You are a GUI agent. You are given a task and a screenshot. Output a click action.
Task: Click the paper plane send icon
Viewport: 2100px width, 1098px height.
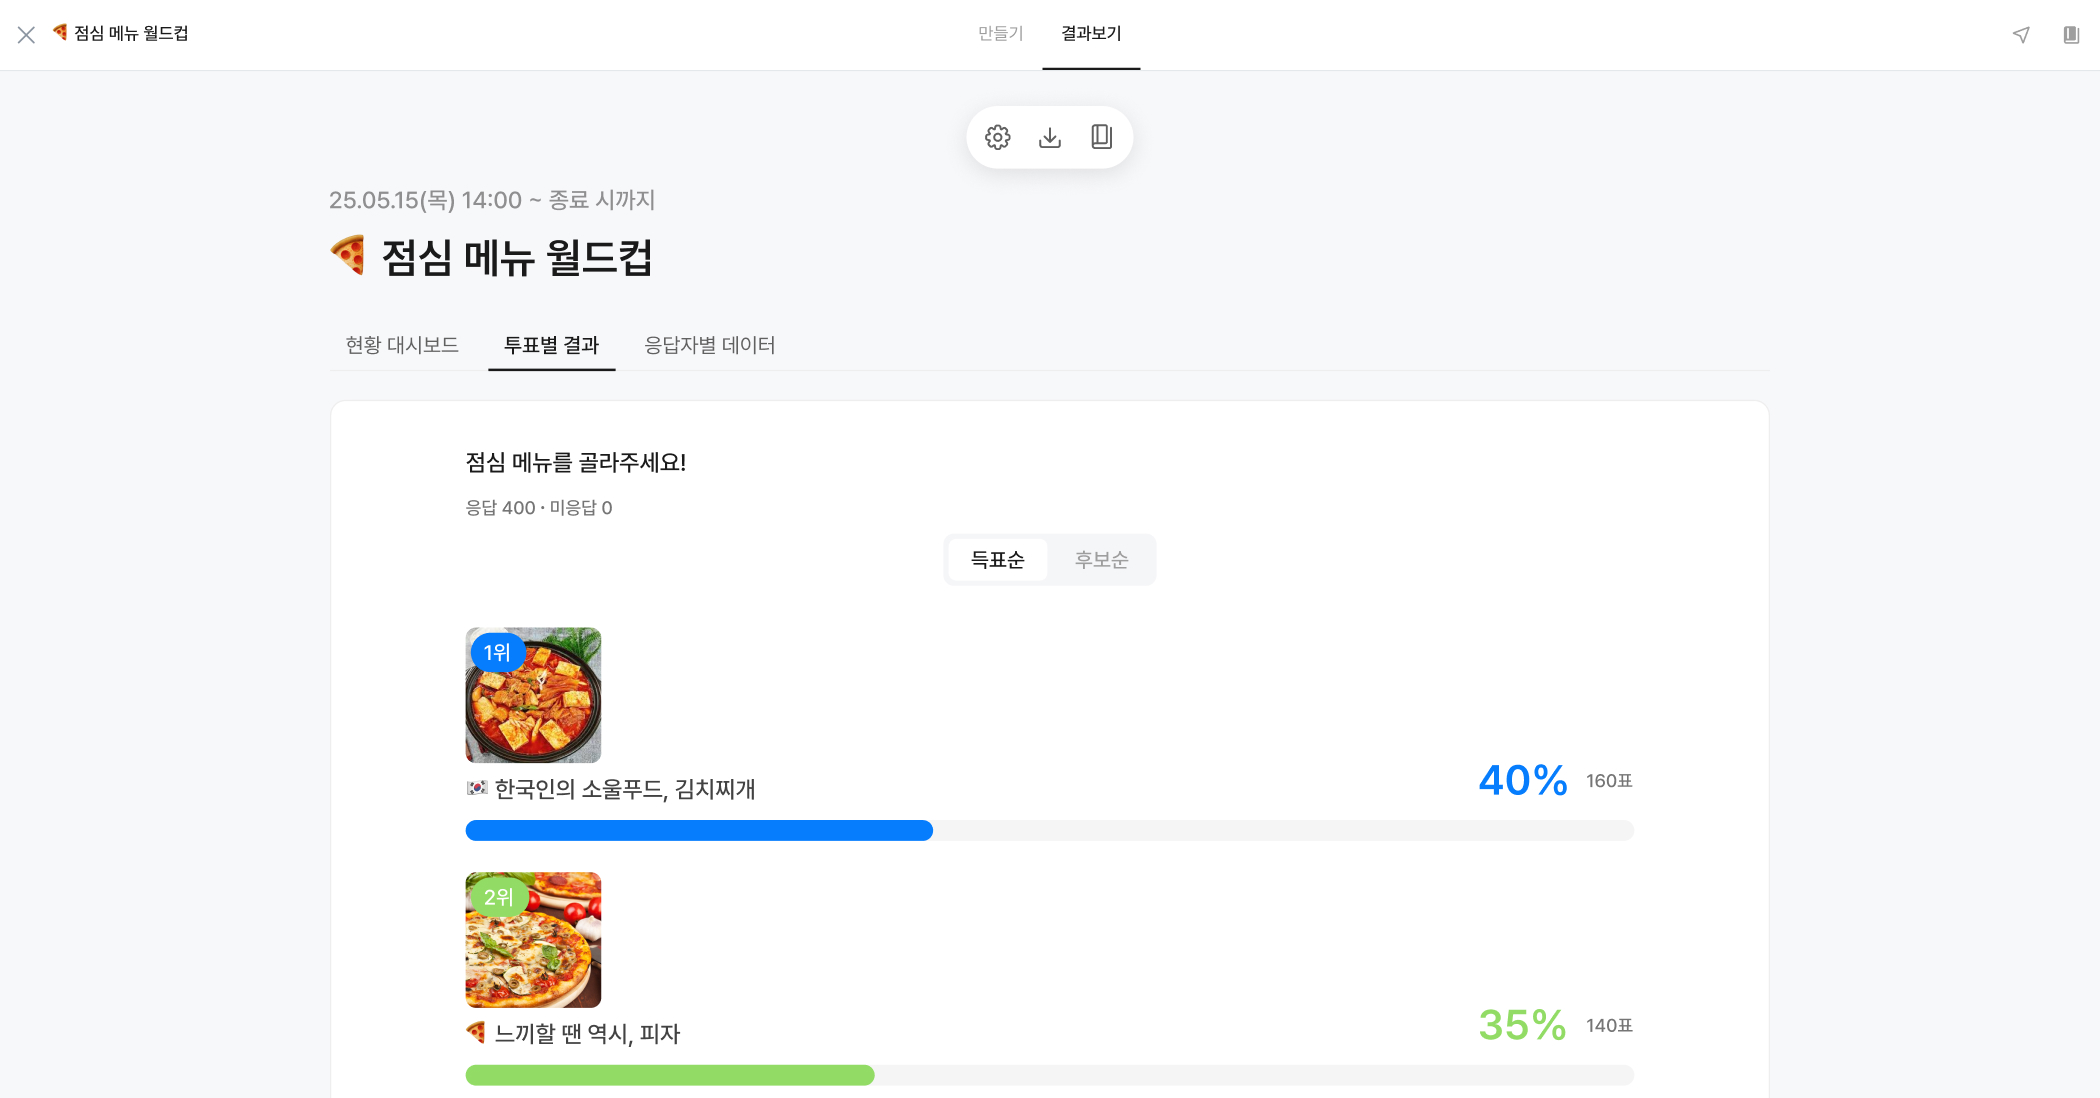click(2021, 35)
